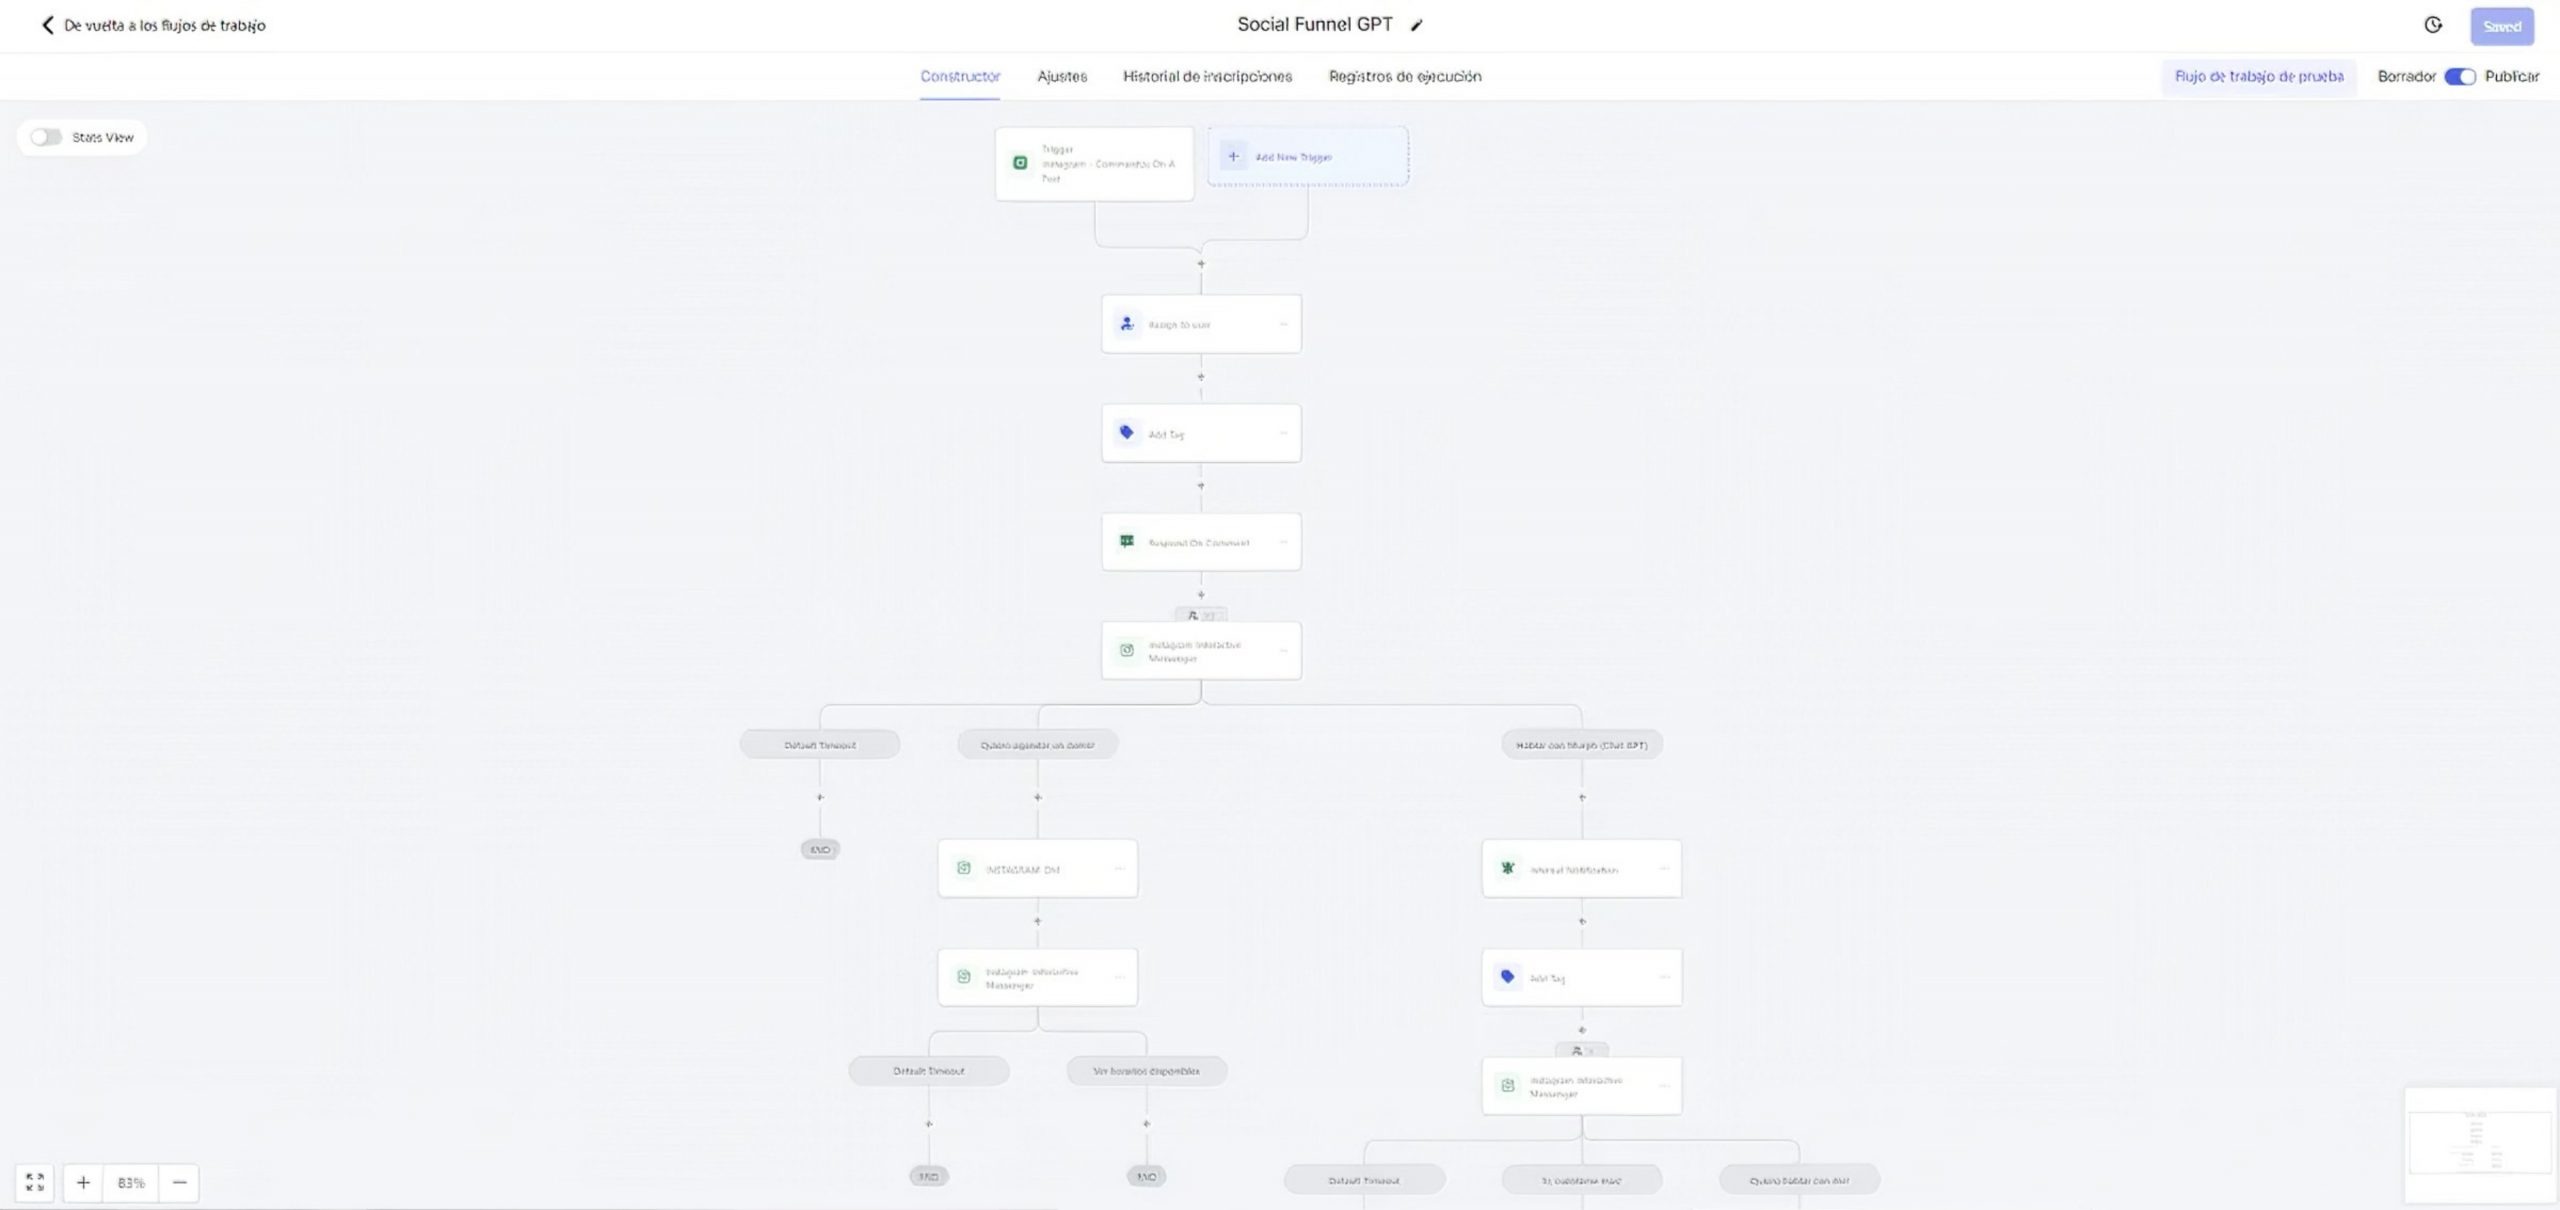Screen dimensions: 2560x1210
Task: Go back via De vuelta a los flujos de trabajo
Action: tap(153, 26)
